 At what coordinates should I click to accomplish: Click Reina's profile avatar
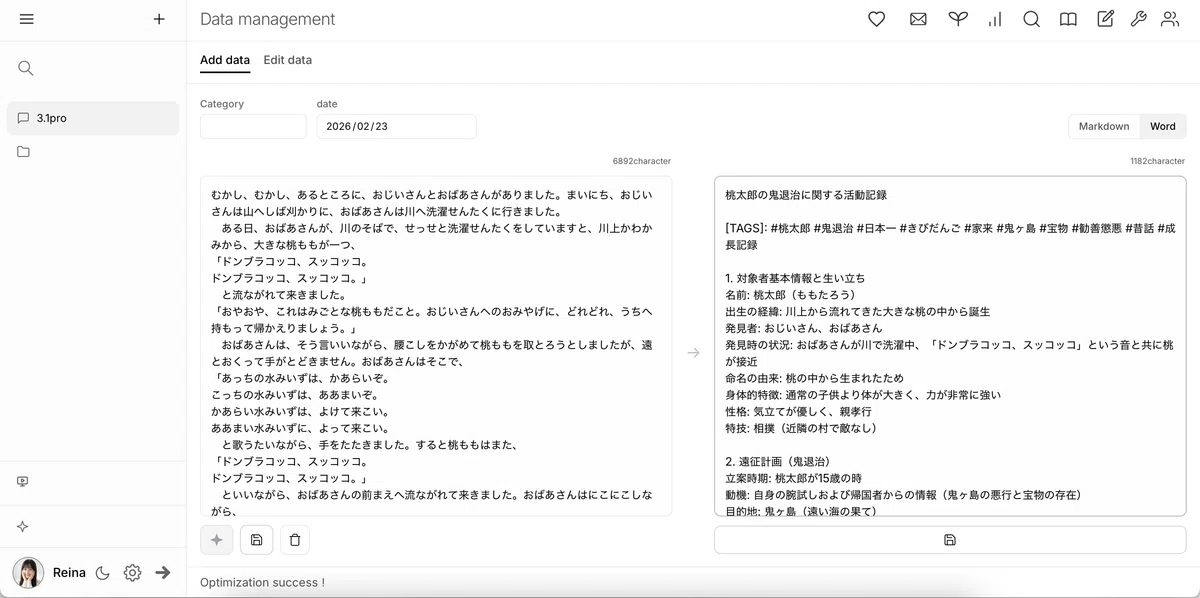tap(28, 573)
